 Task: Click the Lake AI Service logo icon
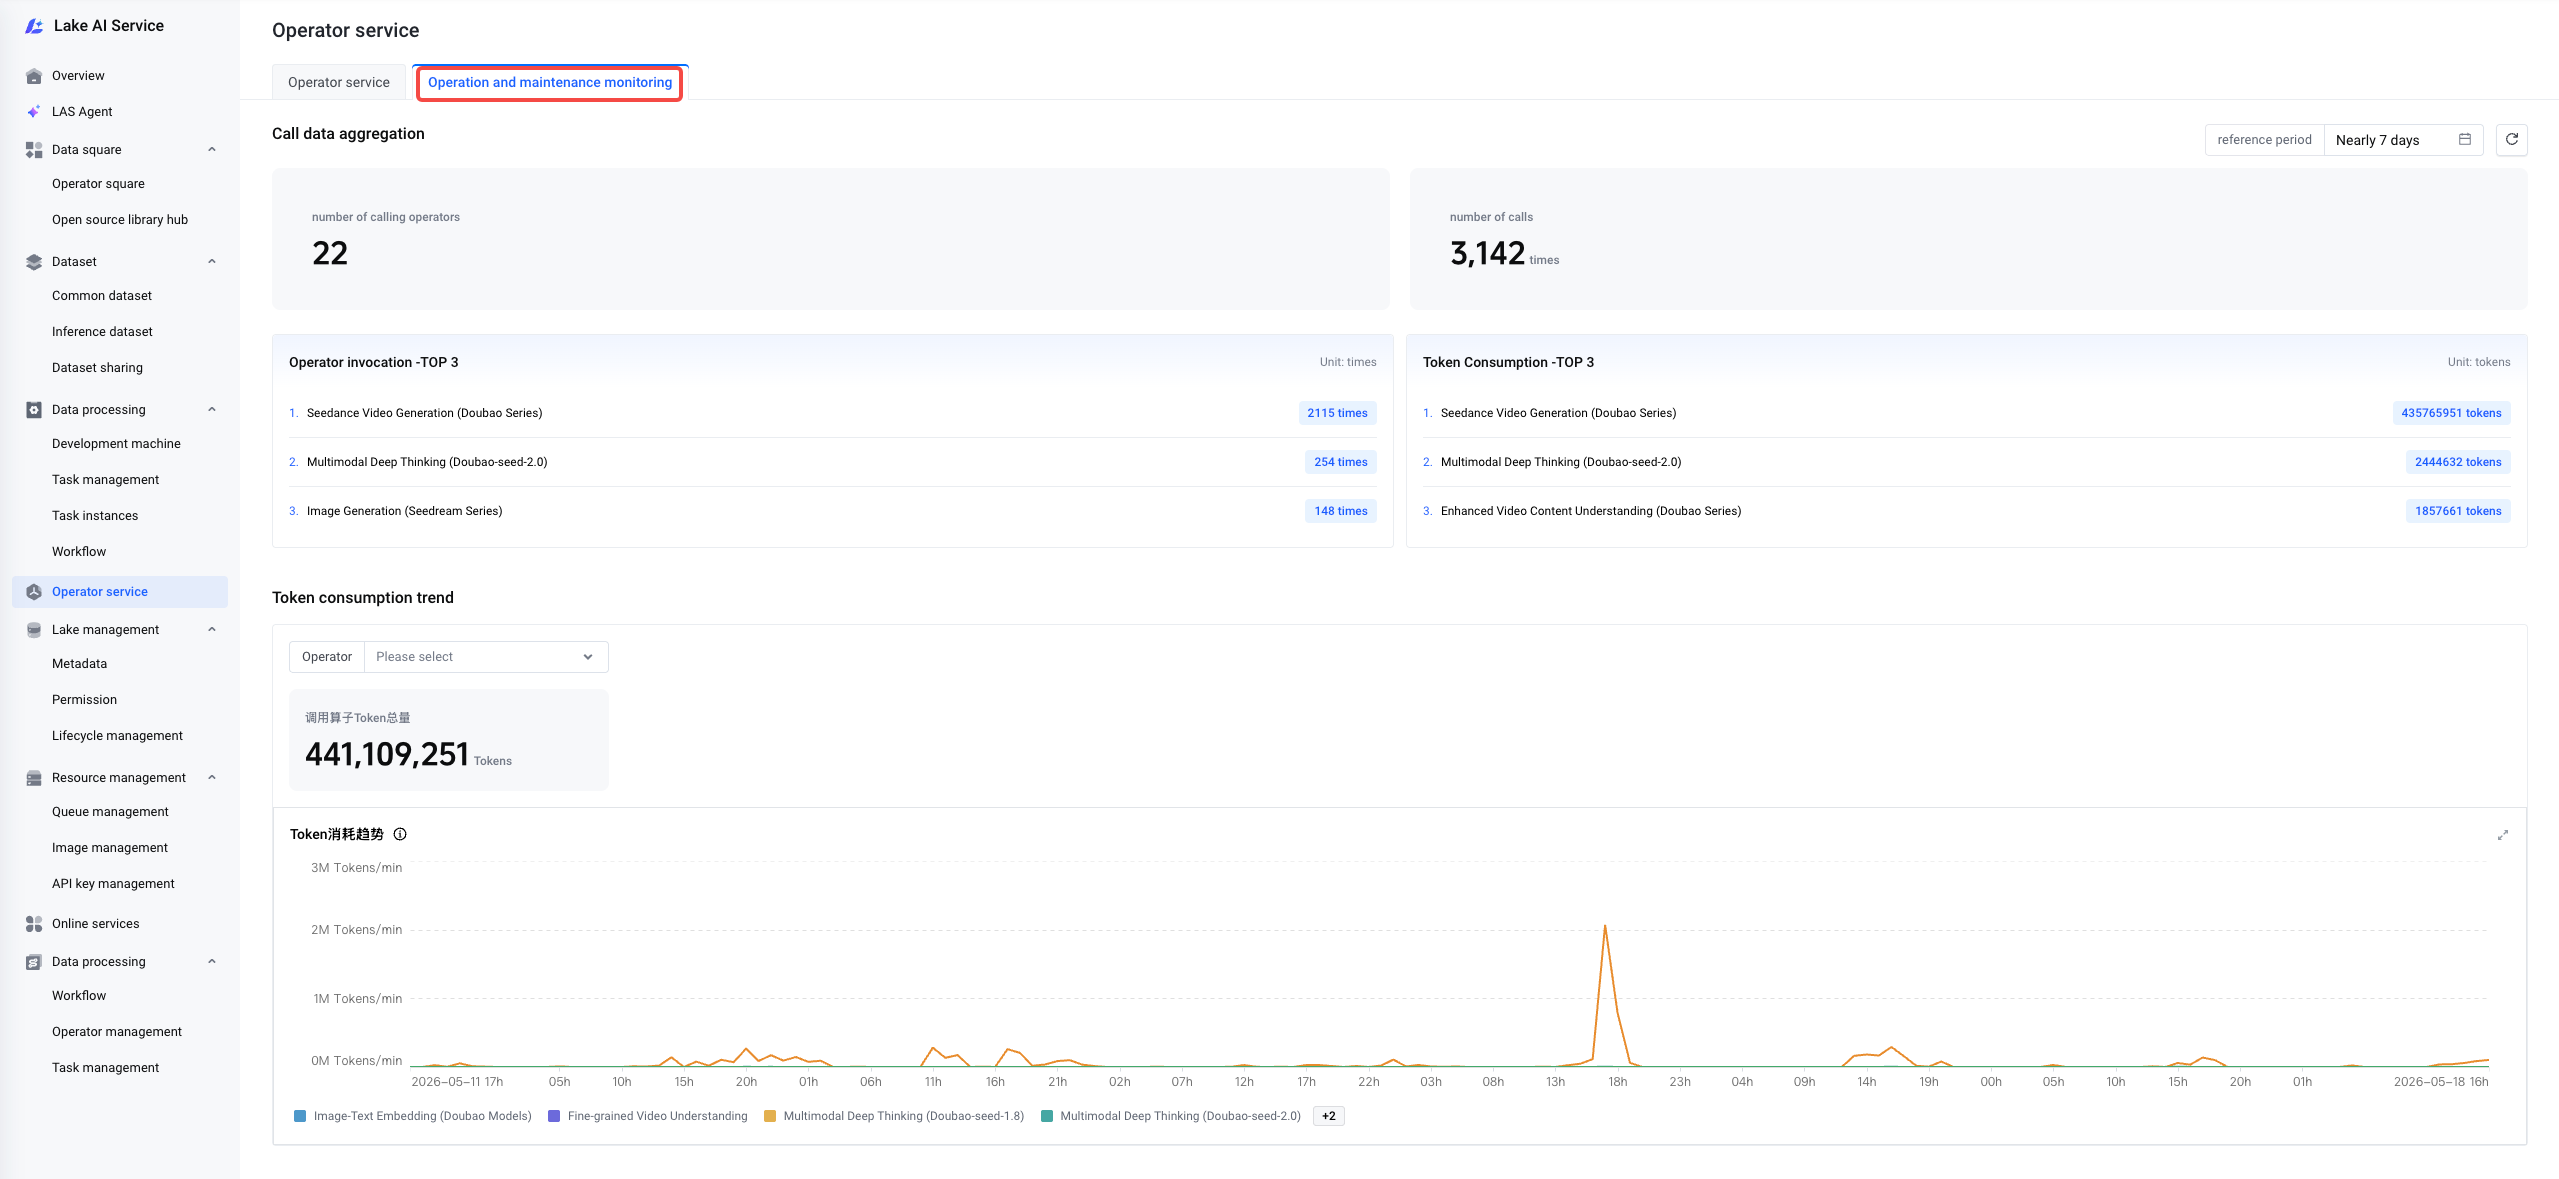click(x=34, y=26)
